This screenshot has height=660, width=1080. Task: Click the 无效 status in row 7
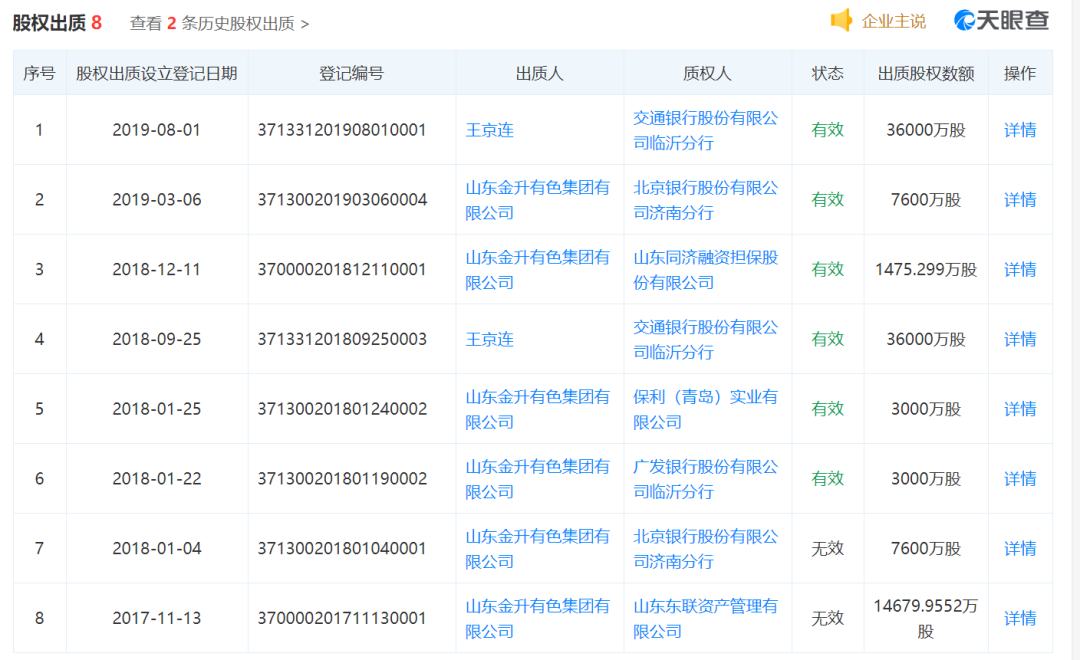coord(827,548)
